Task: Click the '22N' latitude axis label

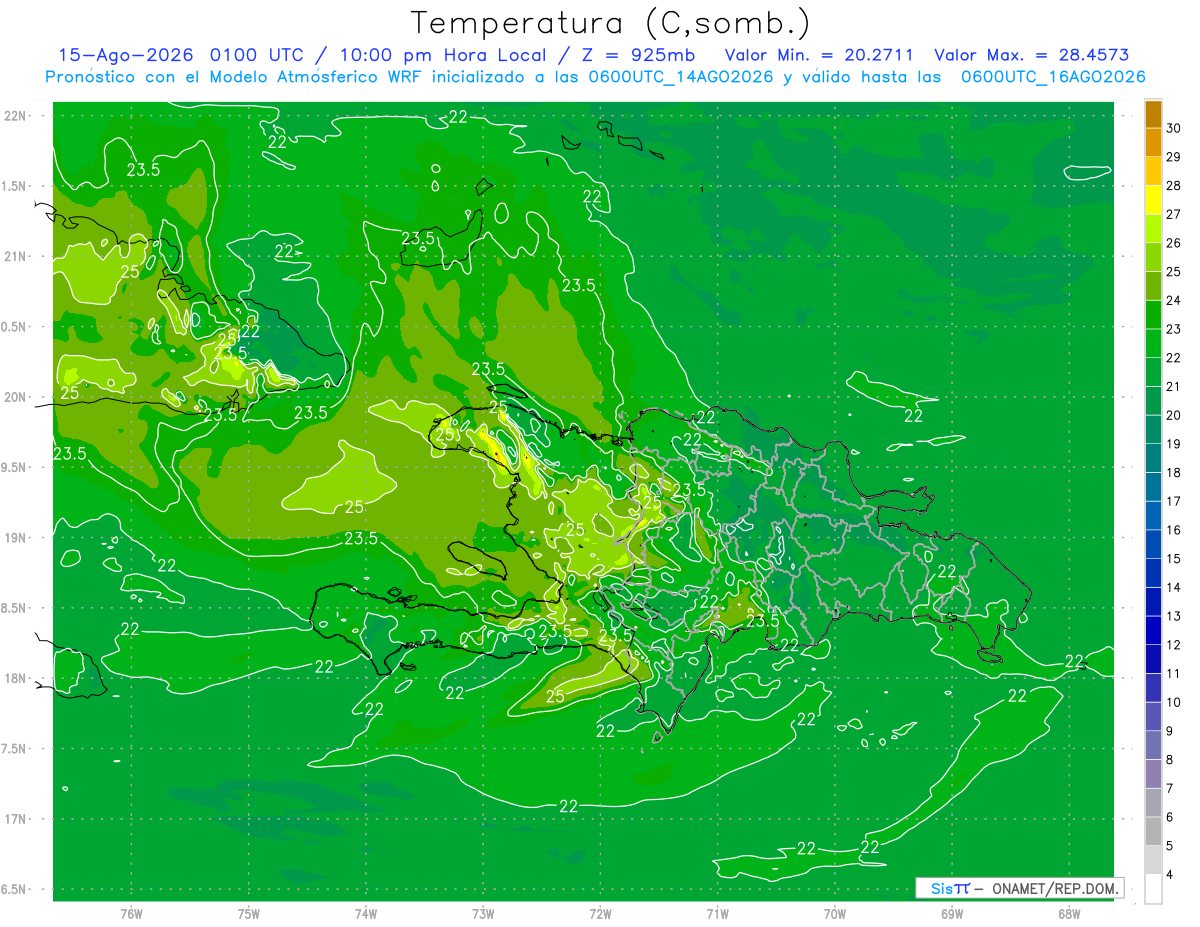Action: point(16,115)
